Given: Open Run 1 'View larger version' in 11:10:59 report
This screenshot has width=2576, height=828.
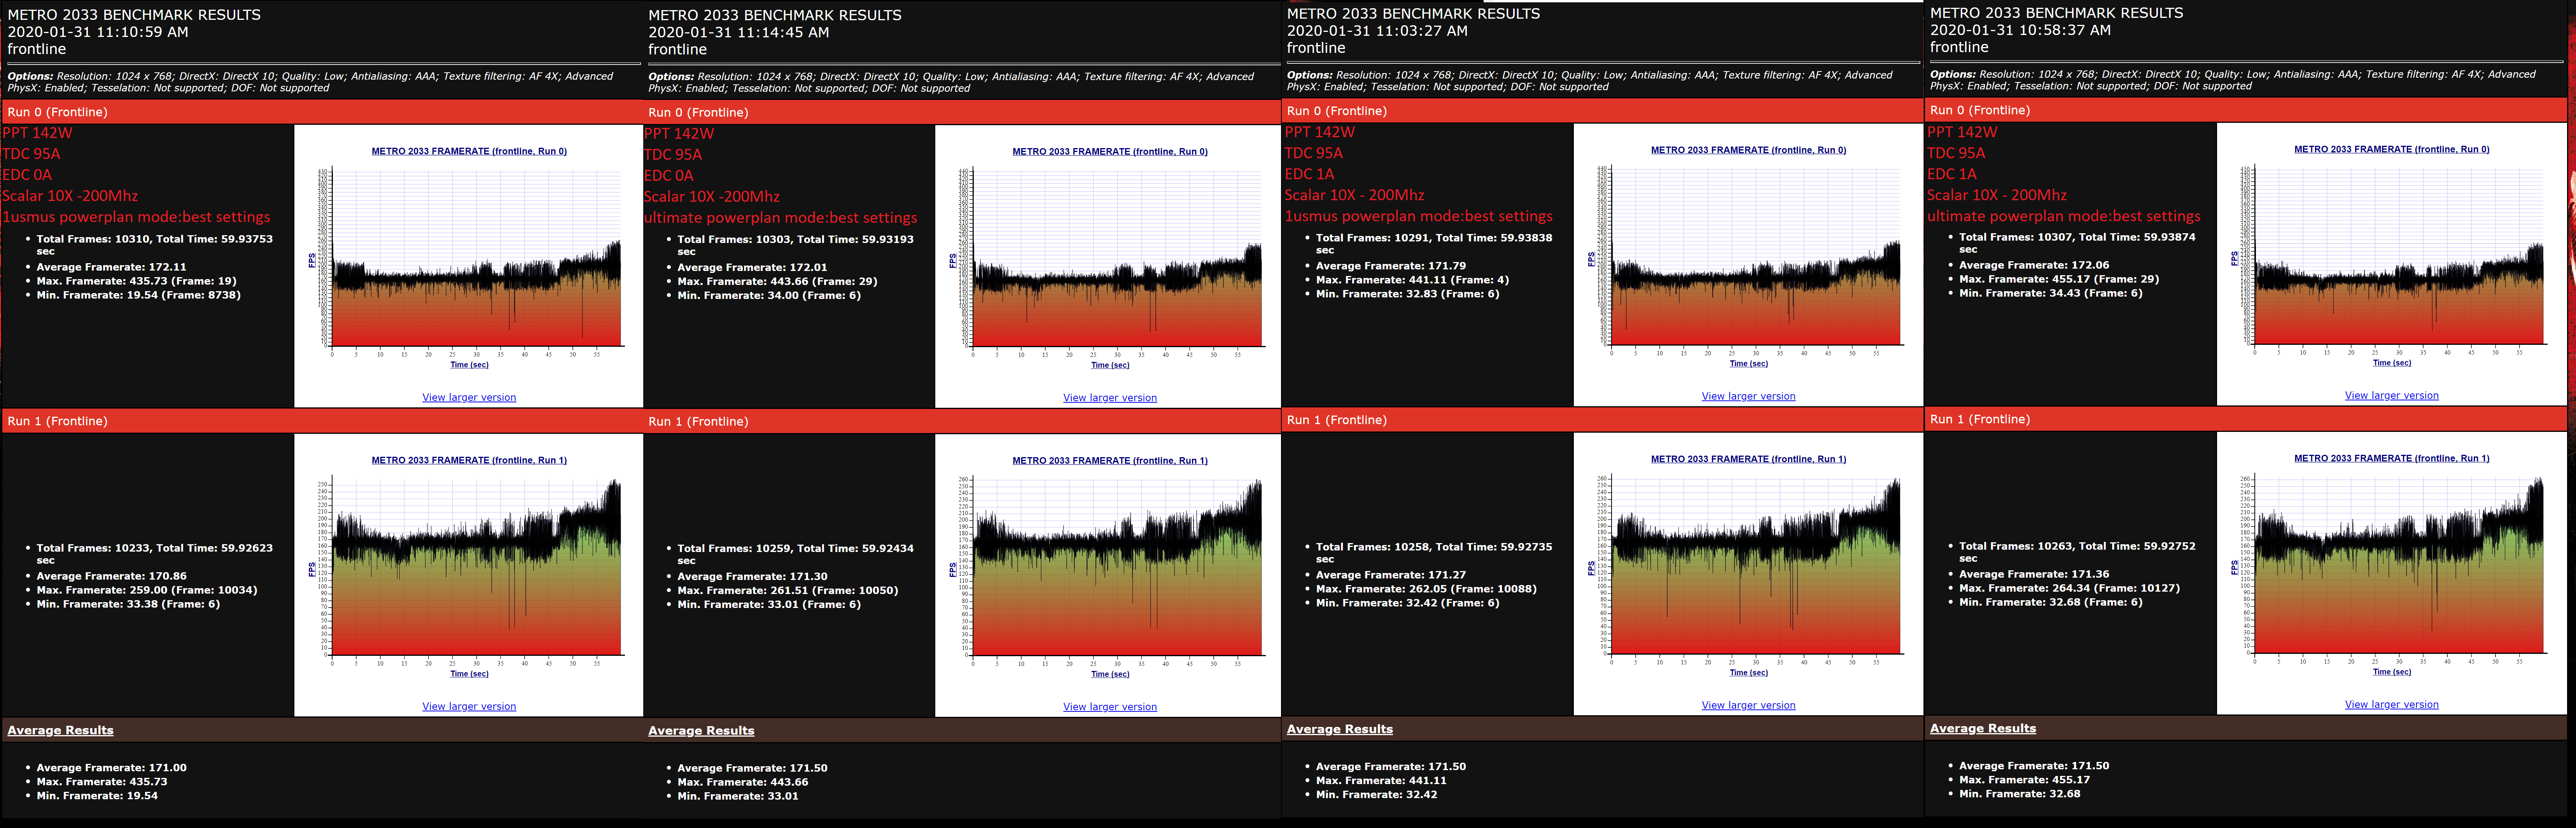Looking at the screenshot, I should (x=469, y=706).
